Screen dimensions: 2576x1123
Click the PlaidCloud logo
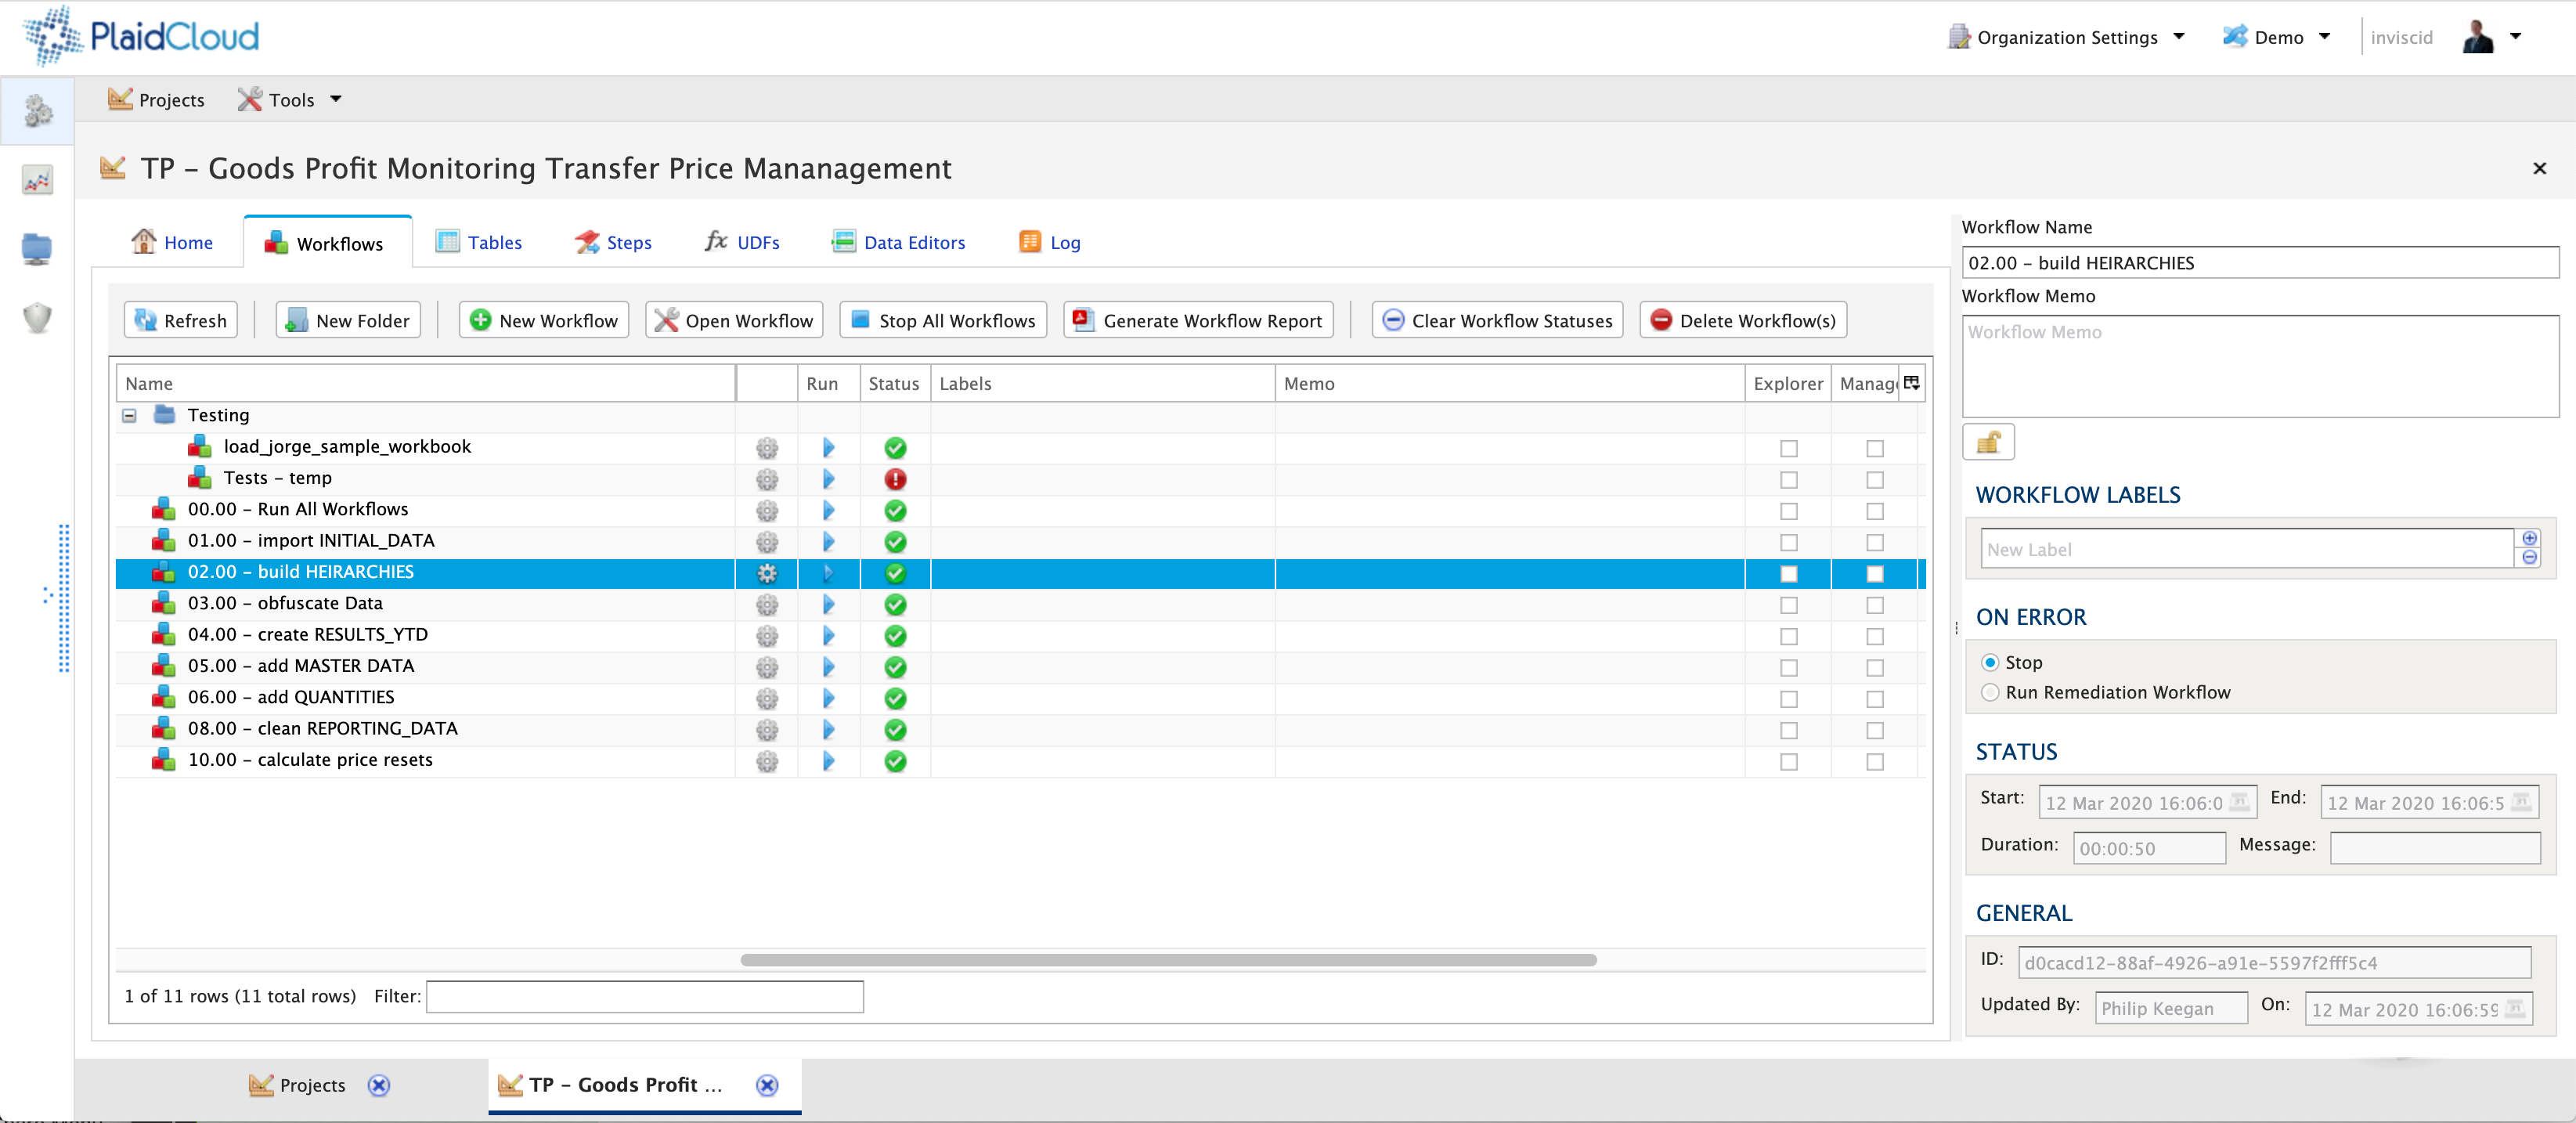[141, 36]
